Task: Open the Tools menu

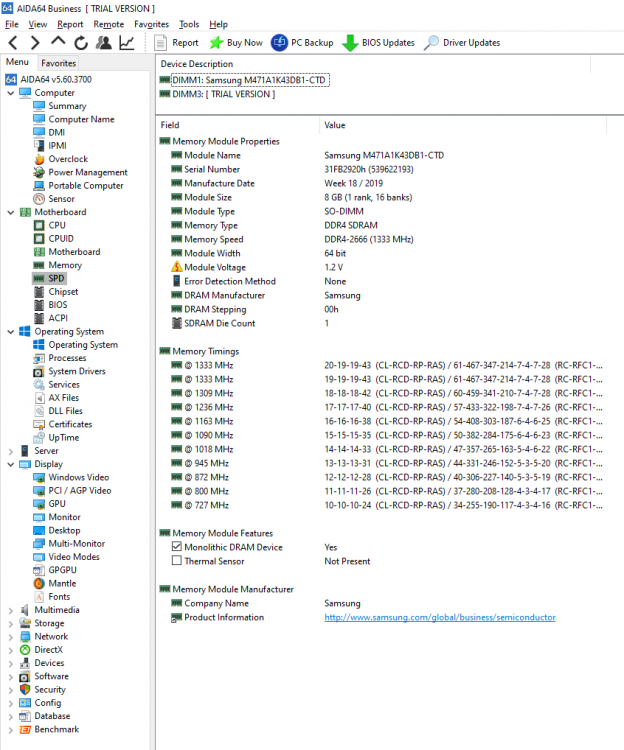Action: pos(189,24)
